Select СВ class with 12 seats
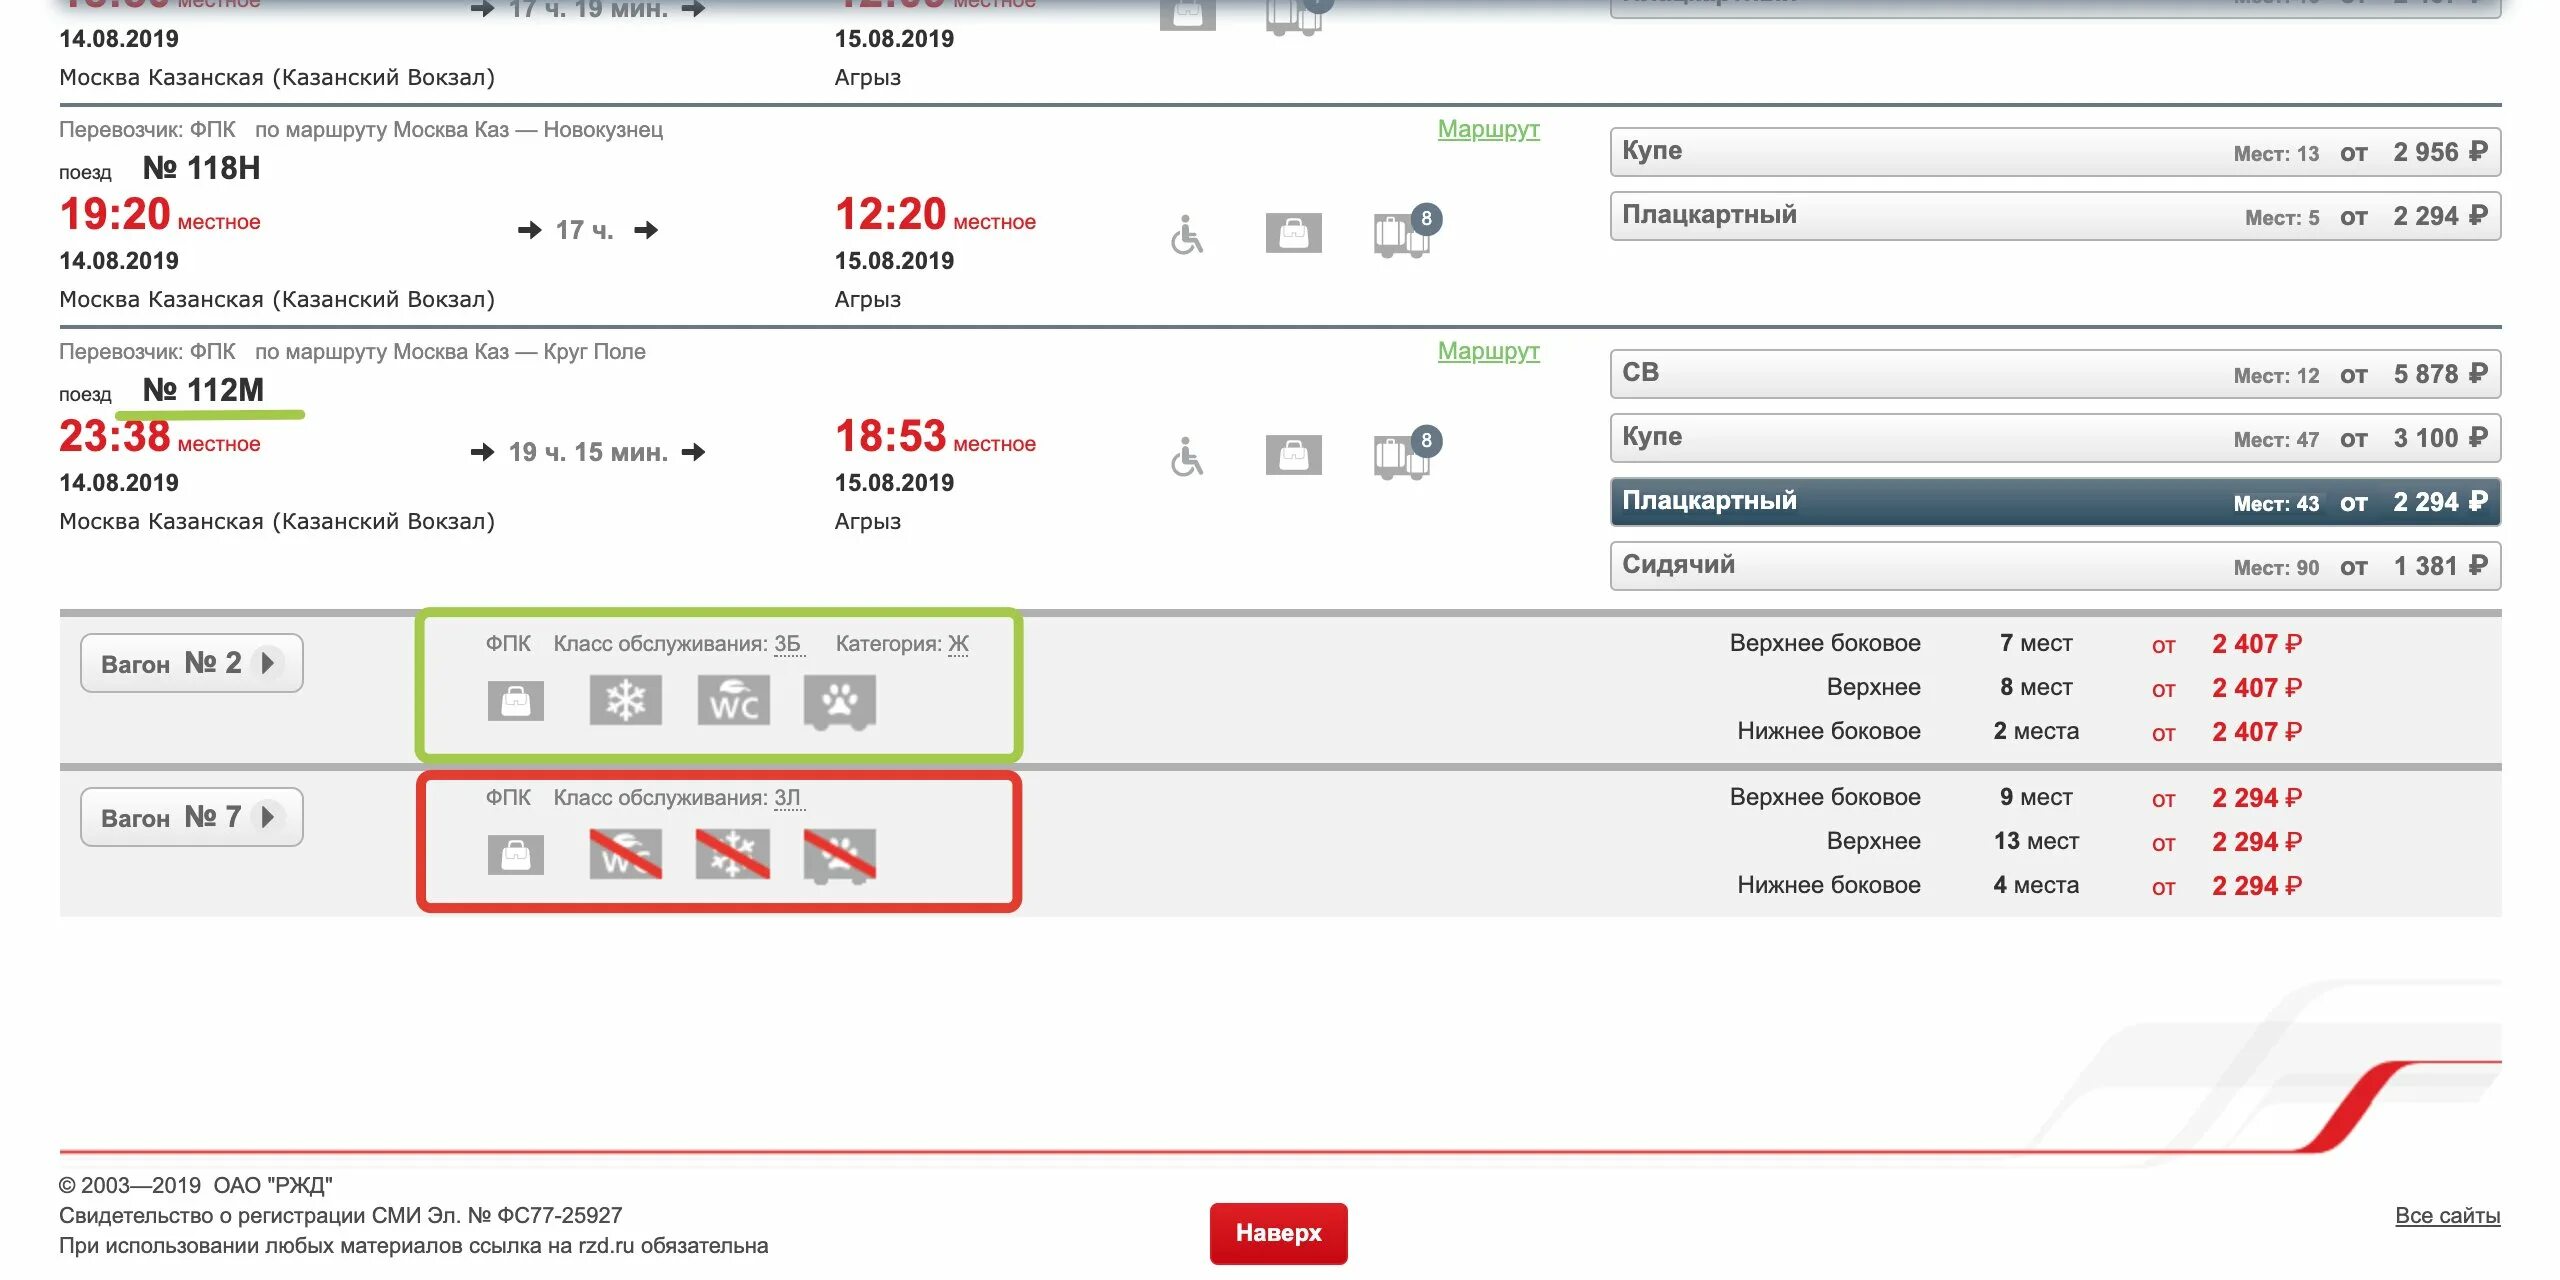 click(x=2054, y=373)
